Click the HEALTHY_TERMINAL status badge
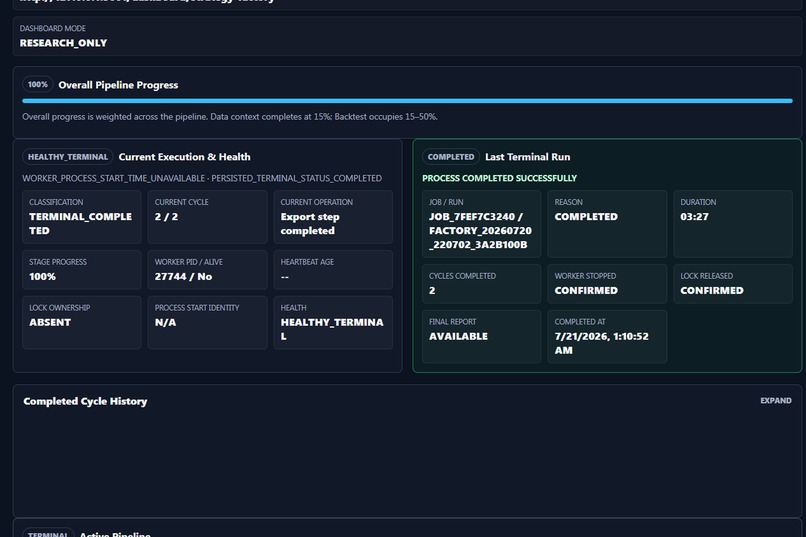The width and height of the screenshot is (806, 537). [67, 157]
